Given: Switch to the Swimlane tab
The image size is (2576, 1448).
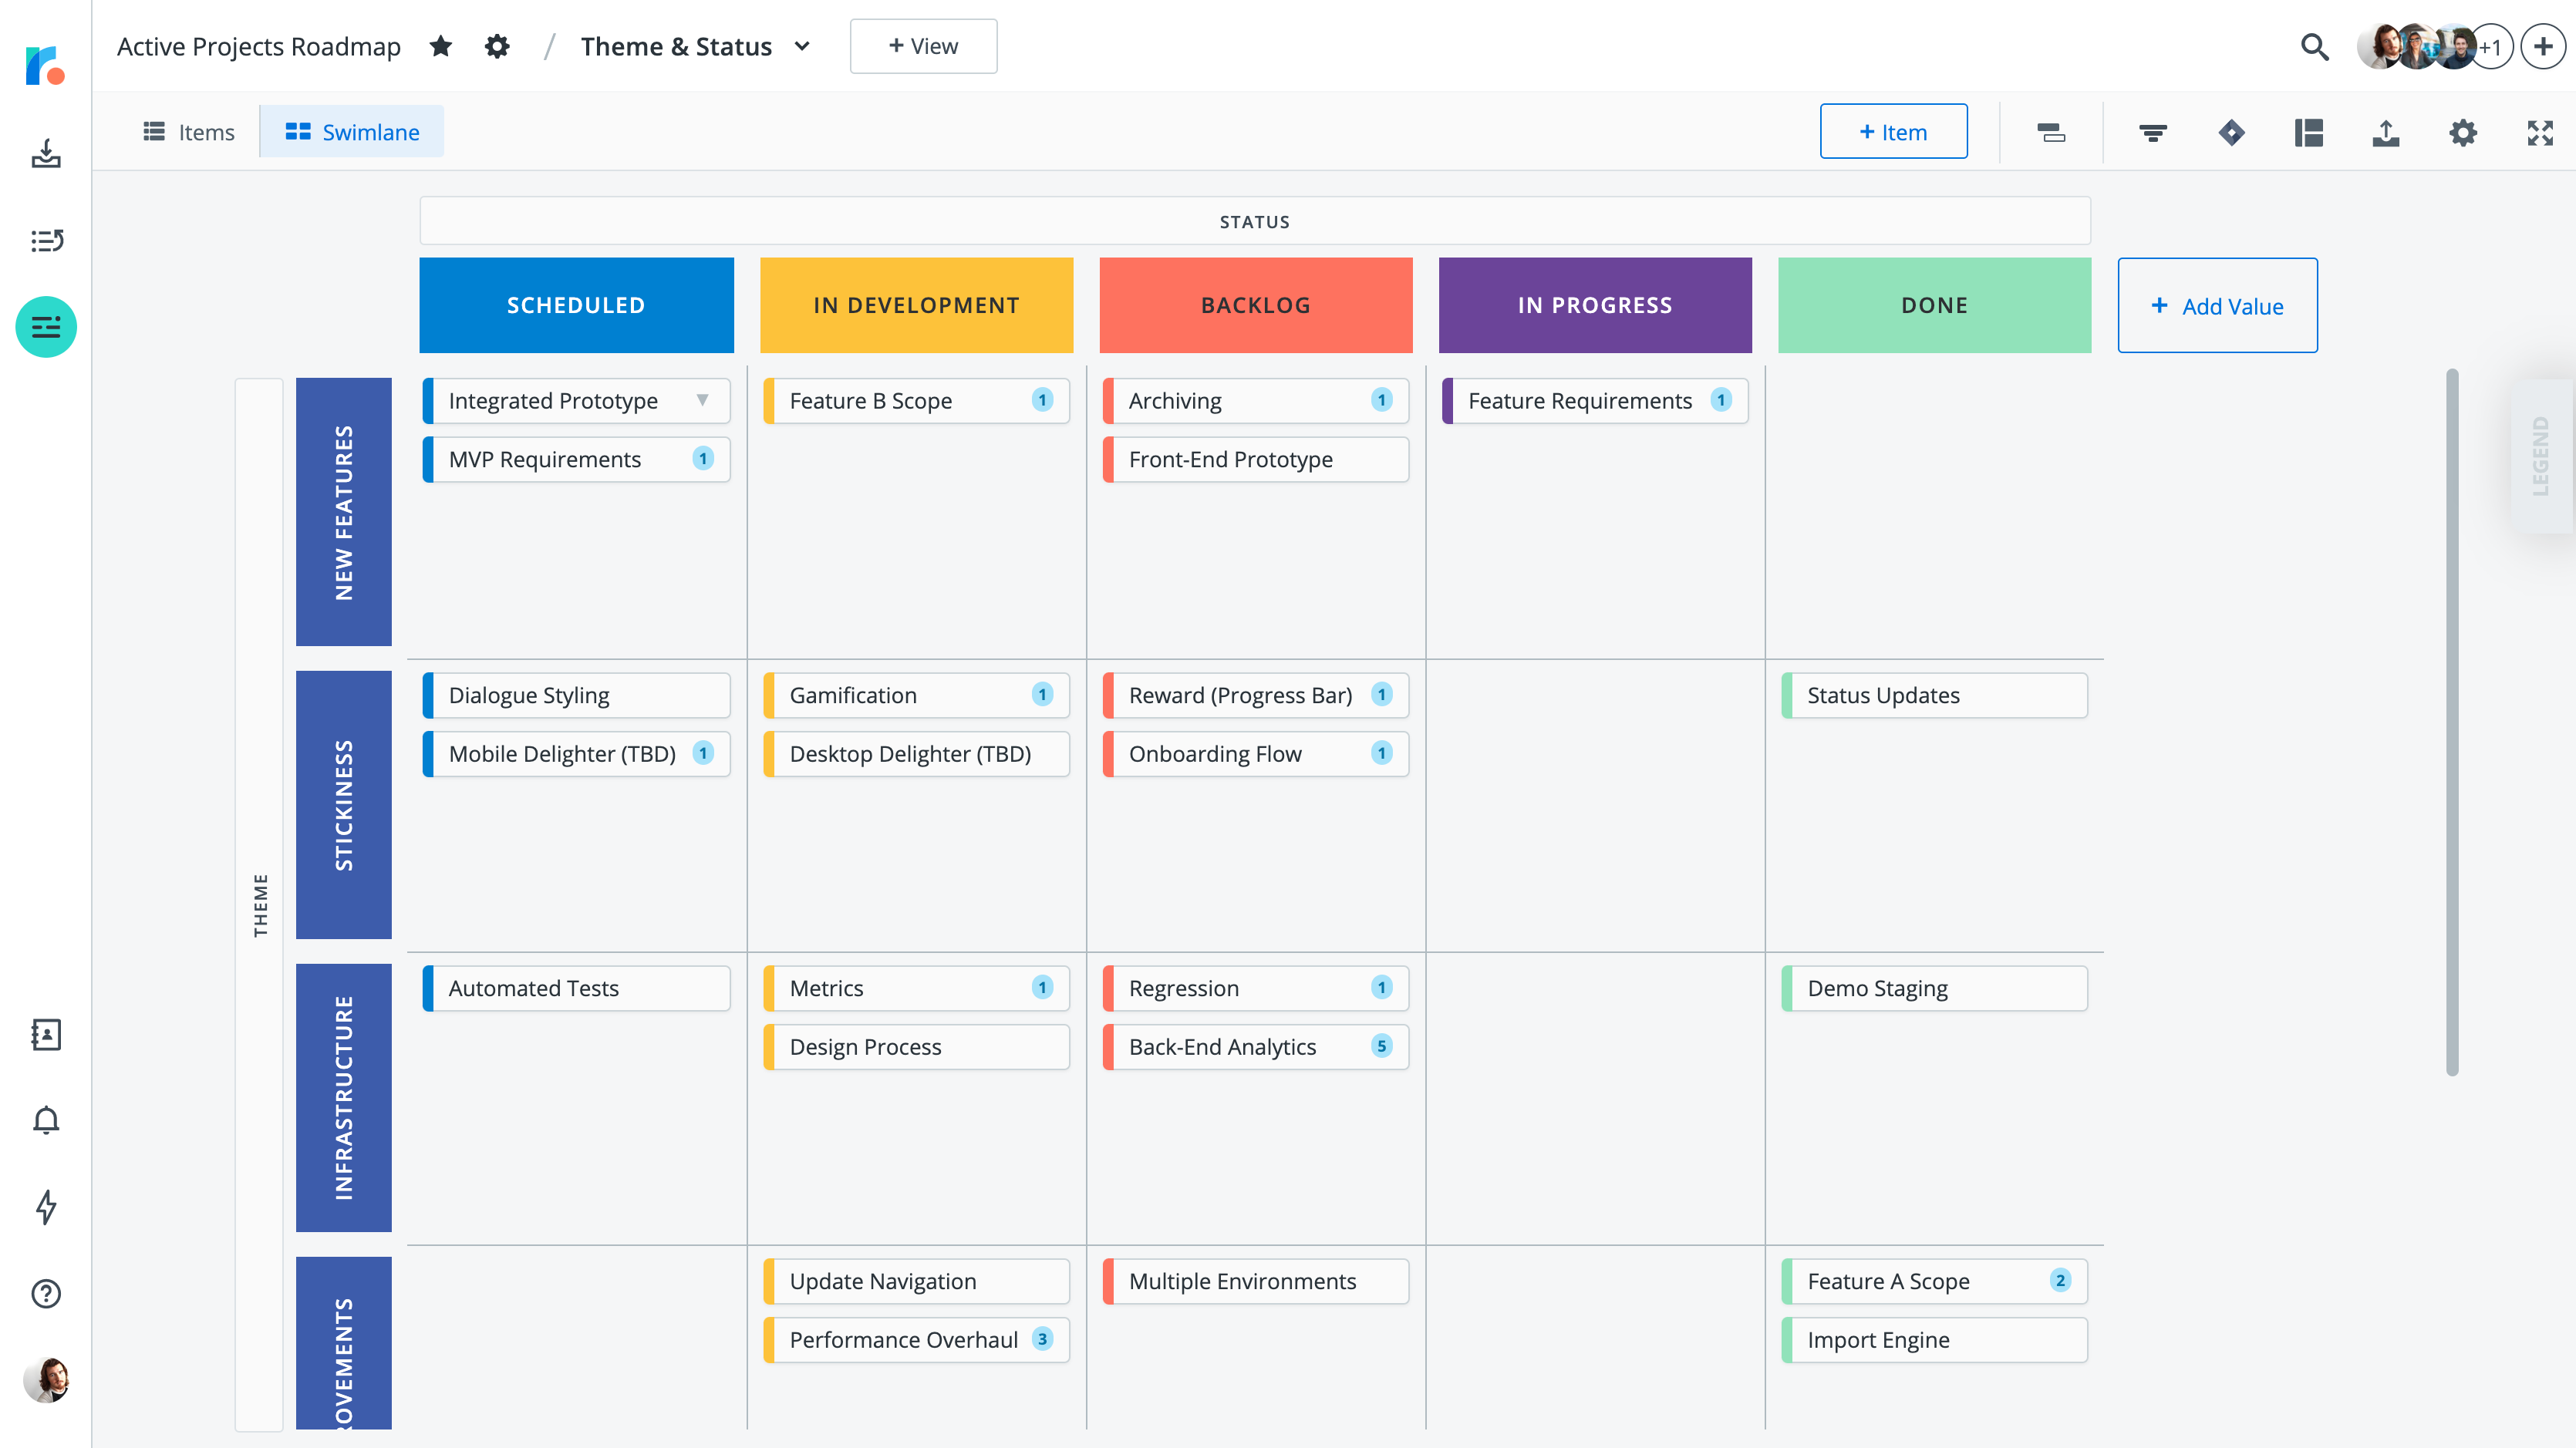Looking at the screenshot, I should [x=352, y=132].
